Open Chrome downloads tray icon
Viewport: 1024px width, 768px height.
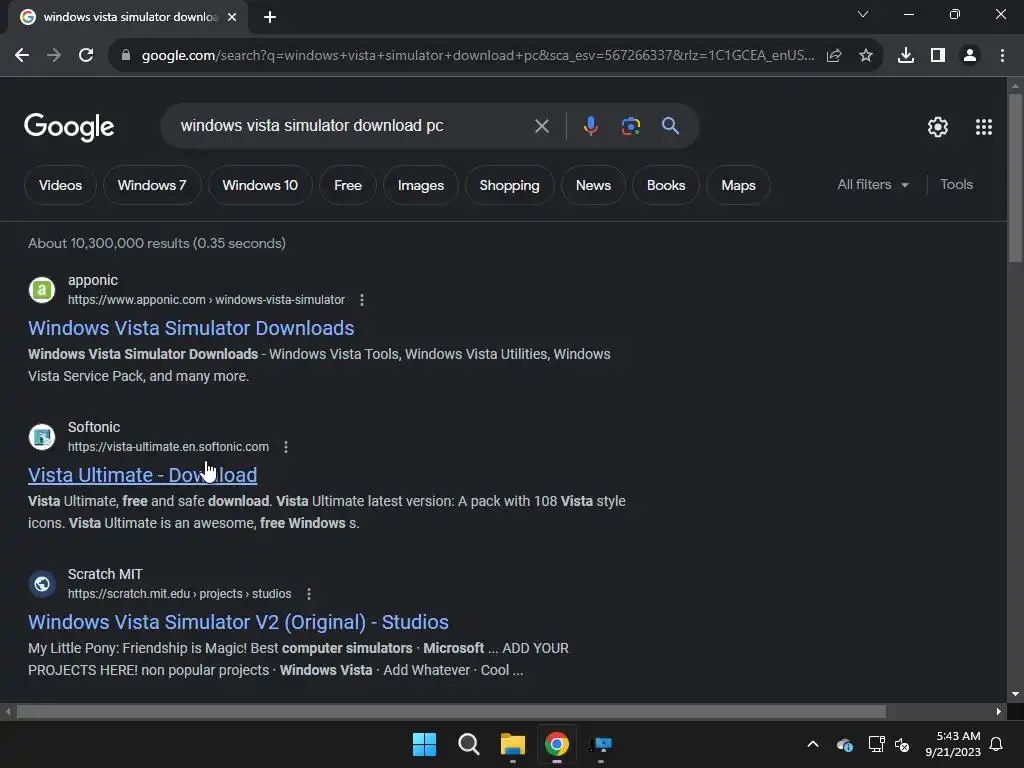click(x=906, y=56)
